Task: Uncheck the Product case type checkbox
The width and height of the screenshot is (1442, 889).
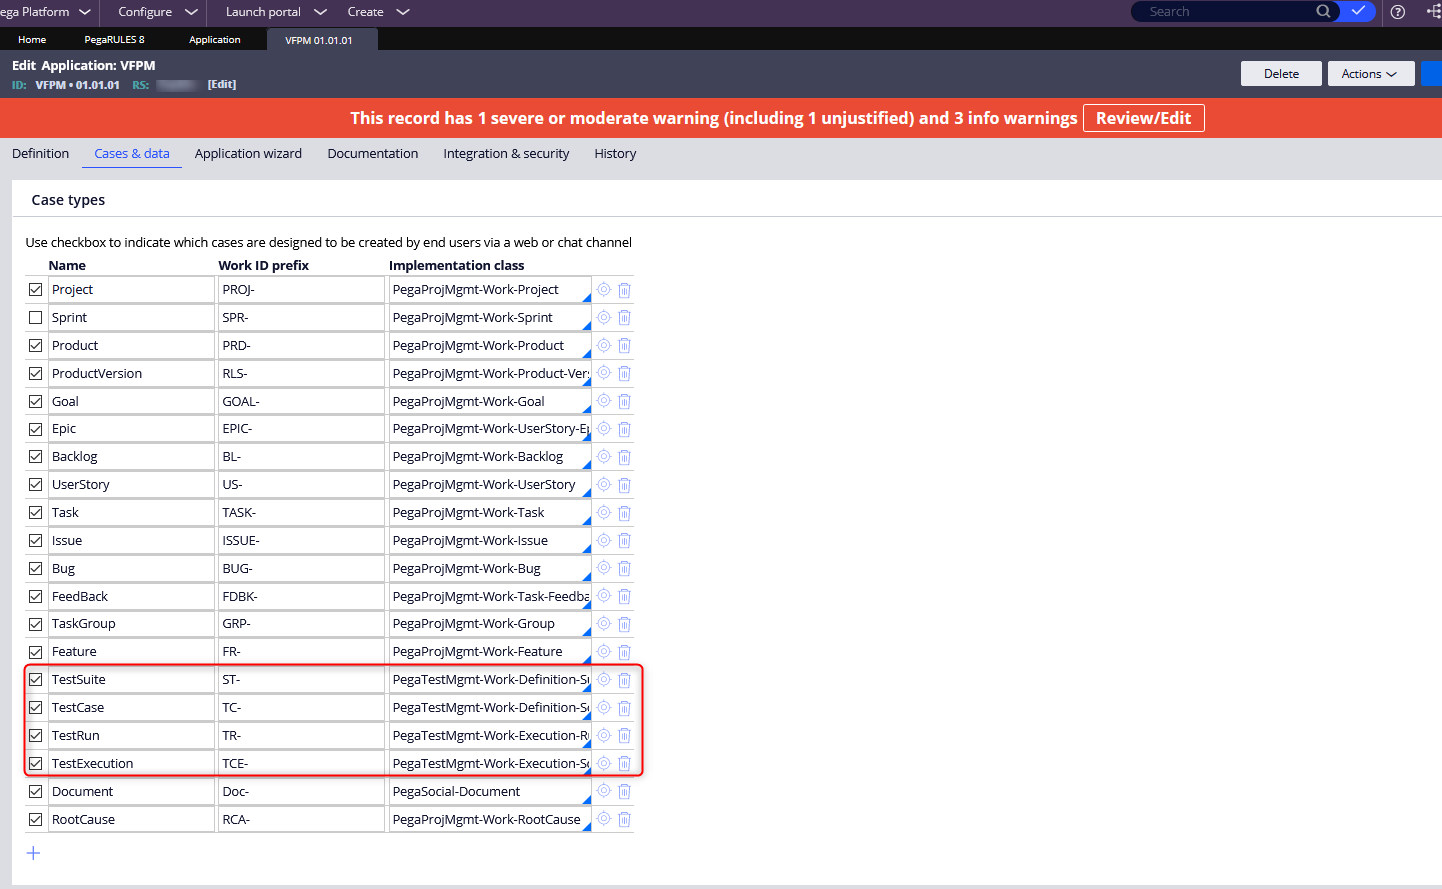Action: (x=36, y=346)
